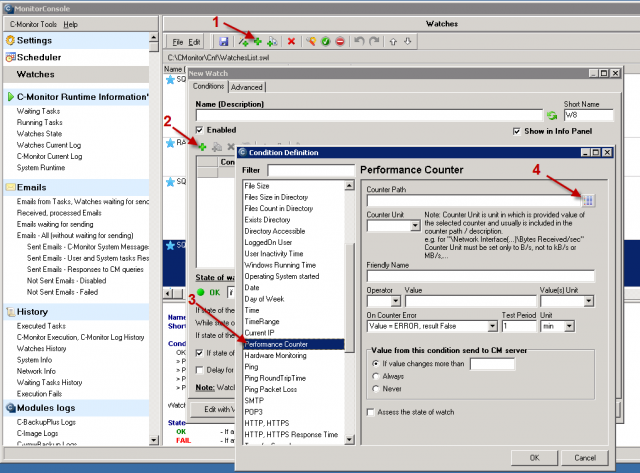Add condition with green plus icon
The height and width of the screenshot is (473, 640).
(x=202, y=147)
